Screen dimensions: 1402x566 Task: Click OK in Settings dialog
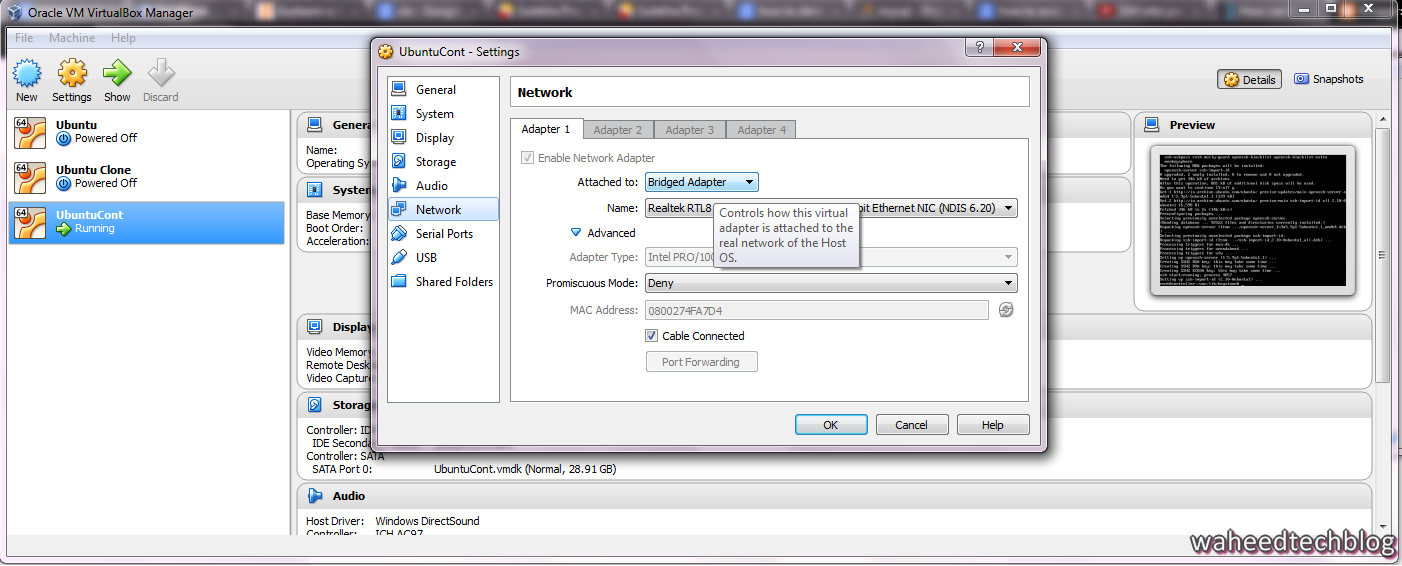pos(831,425)
